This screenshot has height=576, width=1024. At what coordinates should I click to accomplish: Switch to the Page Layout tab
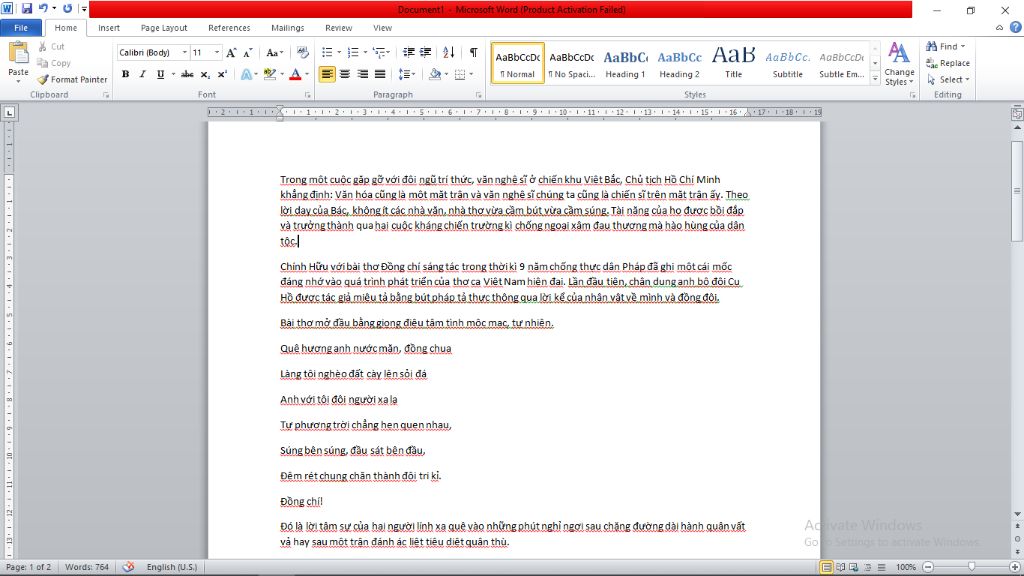163,28
